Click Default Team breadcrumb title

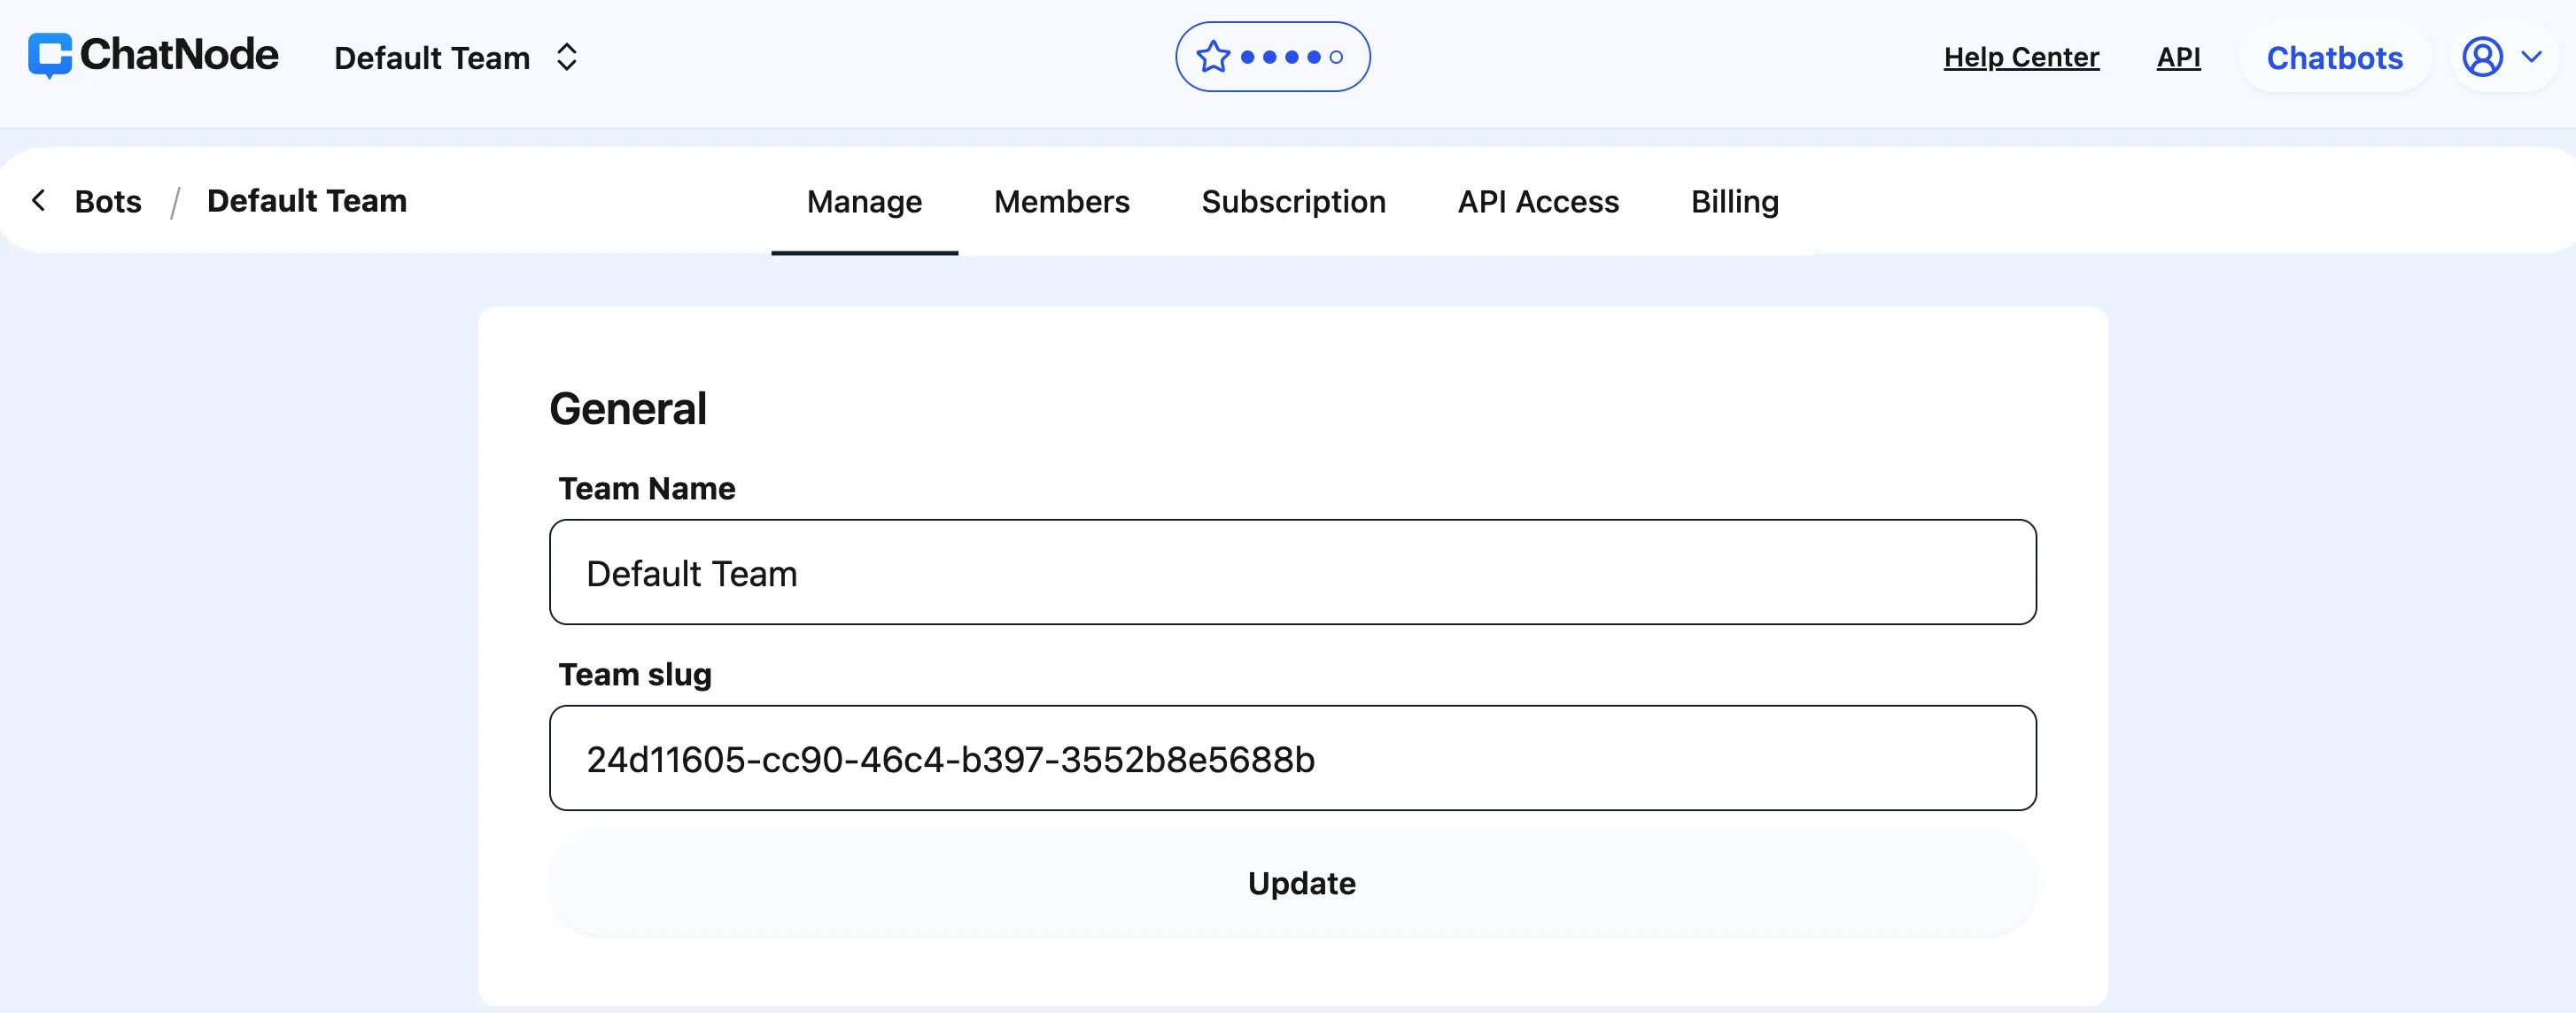click(306, 200)
